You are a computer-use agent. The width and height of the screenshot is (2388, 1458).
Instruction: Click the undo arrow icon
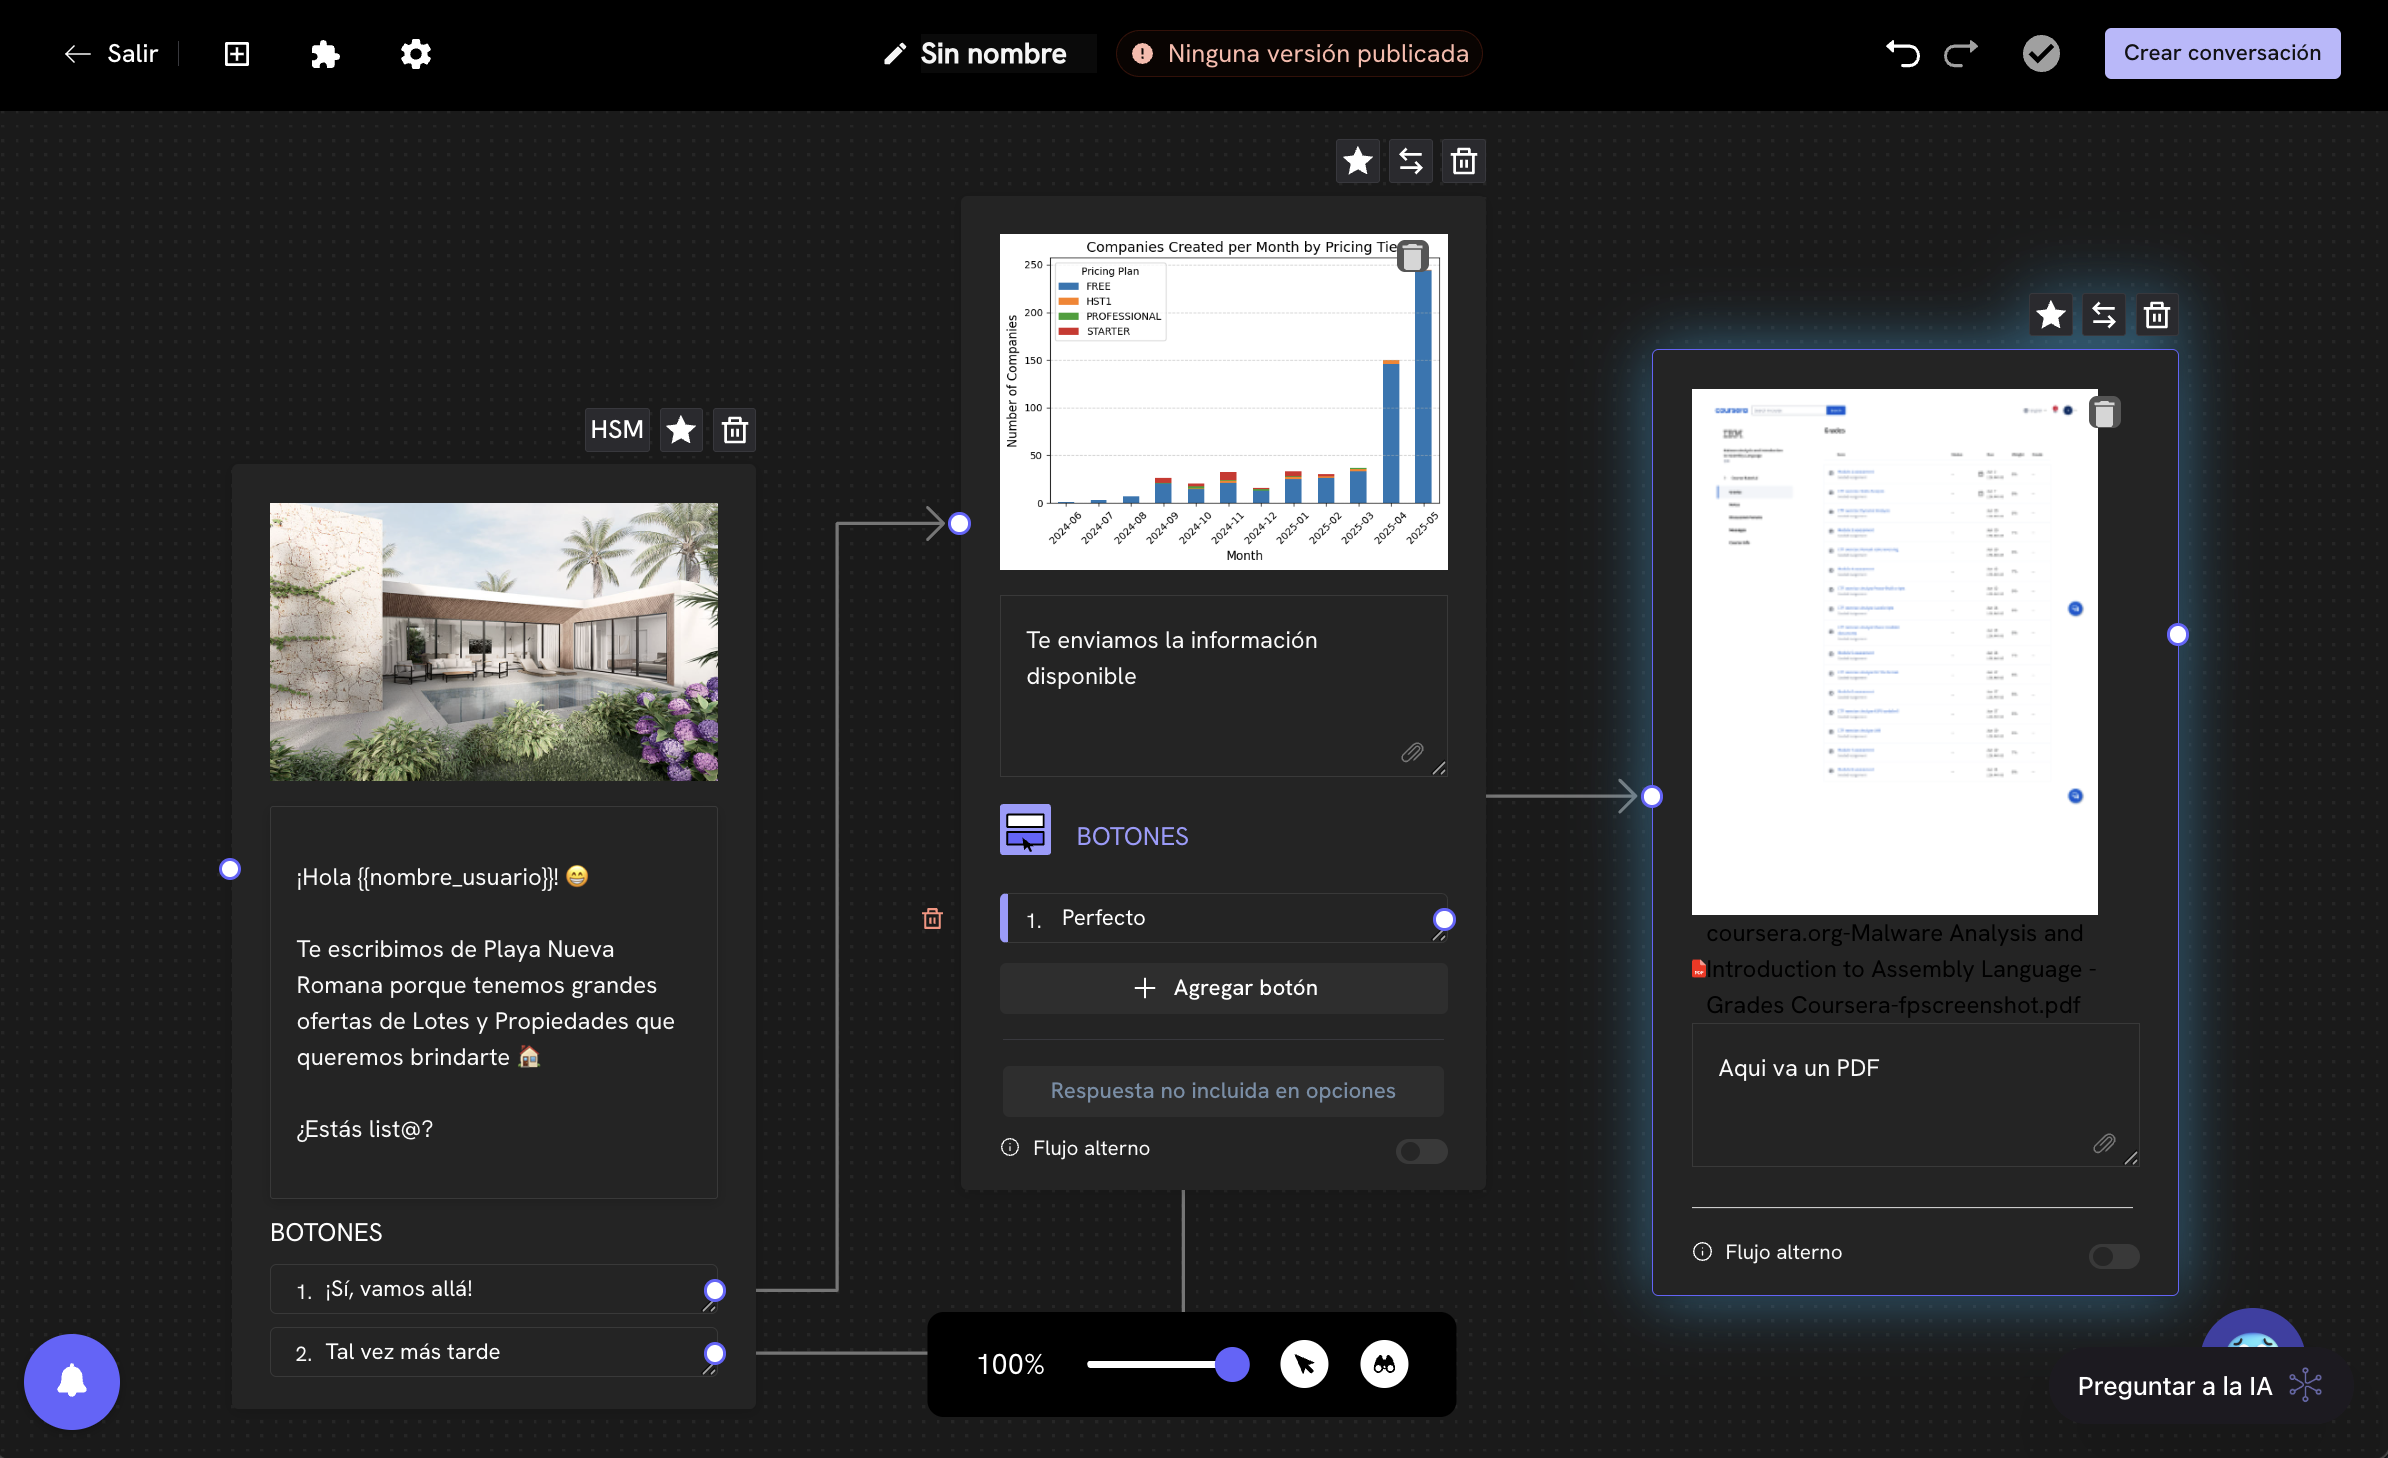pyautogui.click(x=1902, y=54)
